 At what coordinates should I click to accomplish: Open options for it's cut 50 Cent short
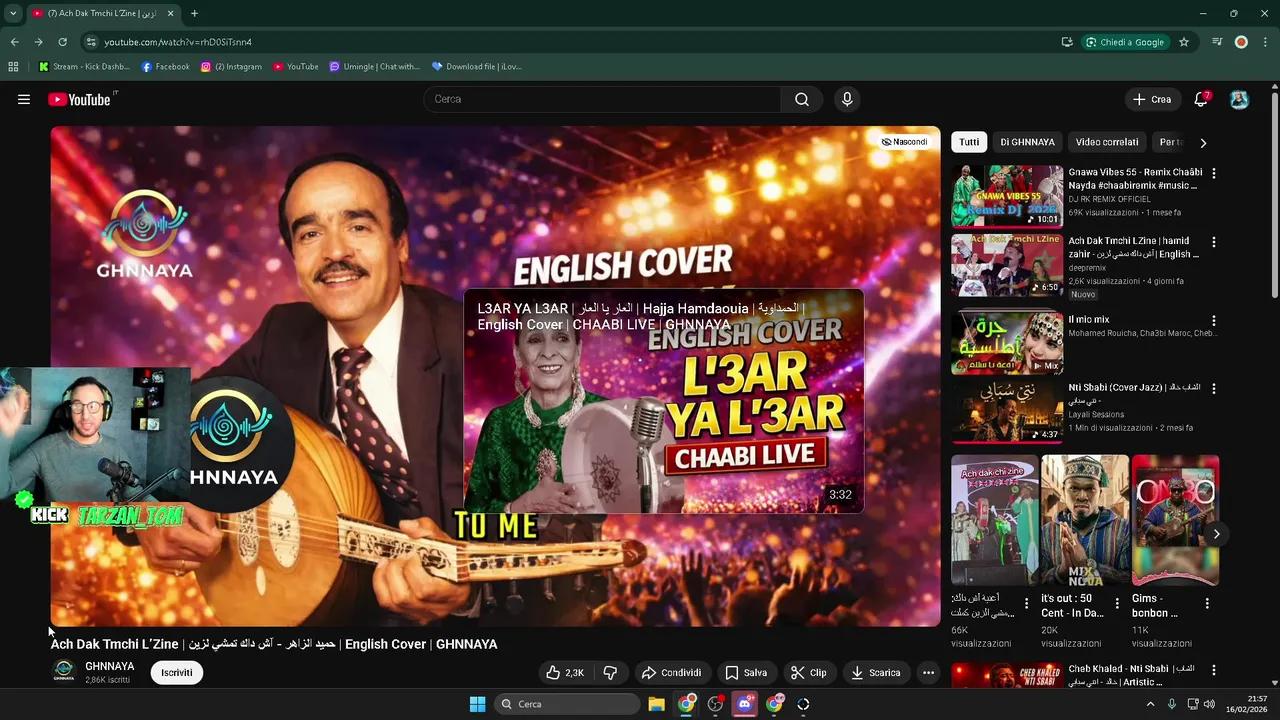click(x=1117, y=603)
